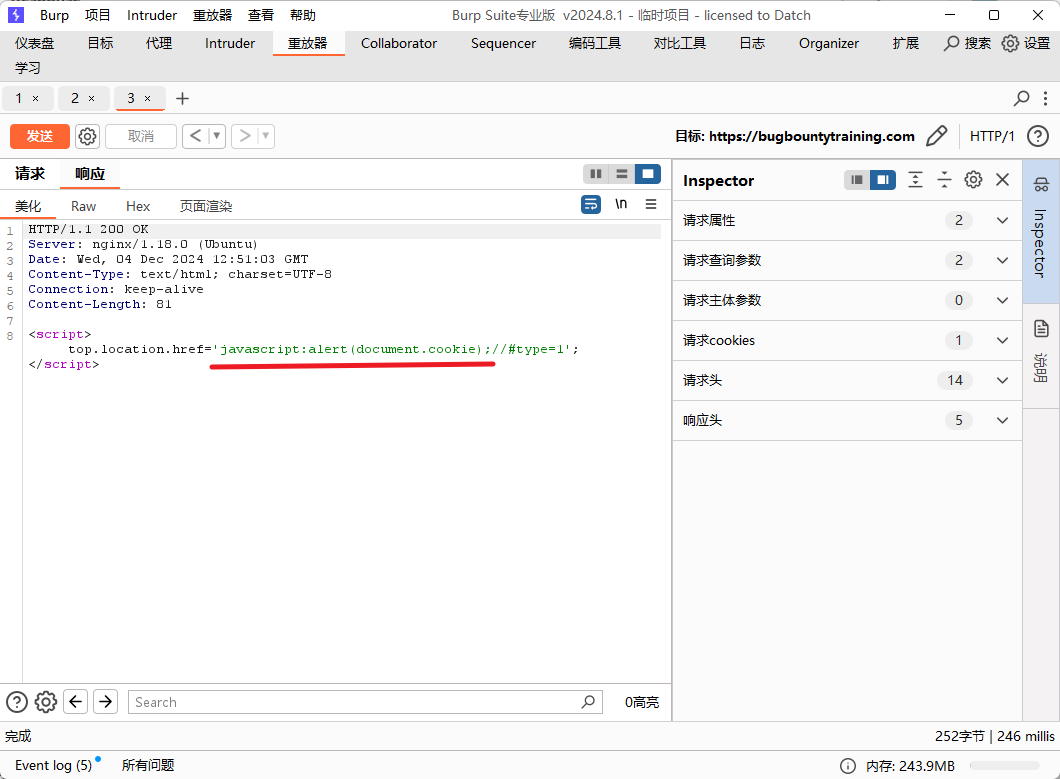The height and width of the screenshot is (779, 1060).
Task: Toggle show non-printable characters \n
Action: point(621,204)
